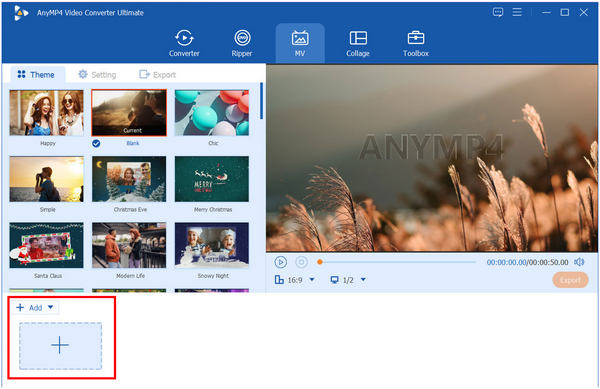Switch to the MV module
Viewport: 600px width, 389px height.
coord(300,43)
